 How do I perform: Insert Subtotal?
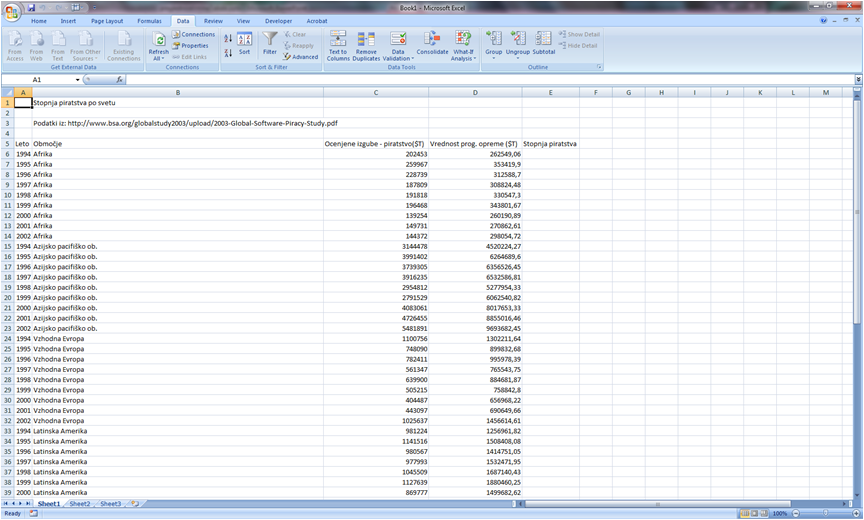point(543,44)
